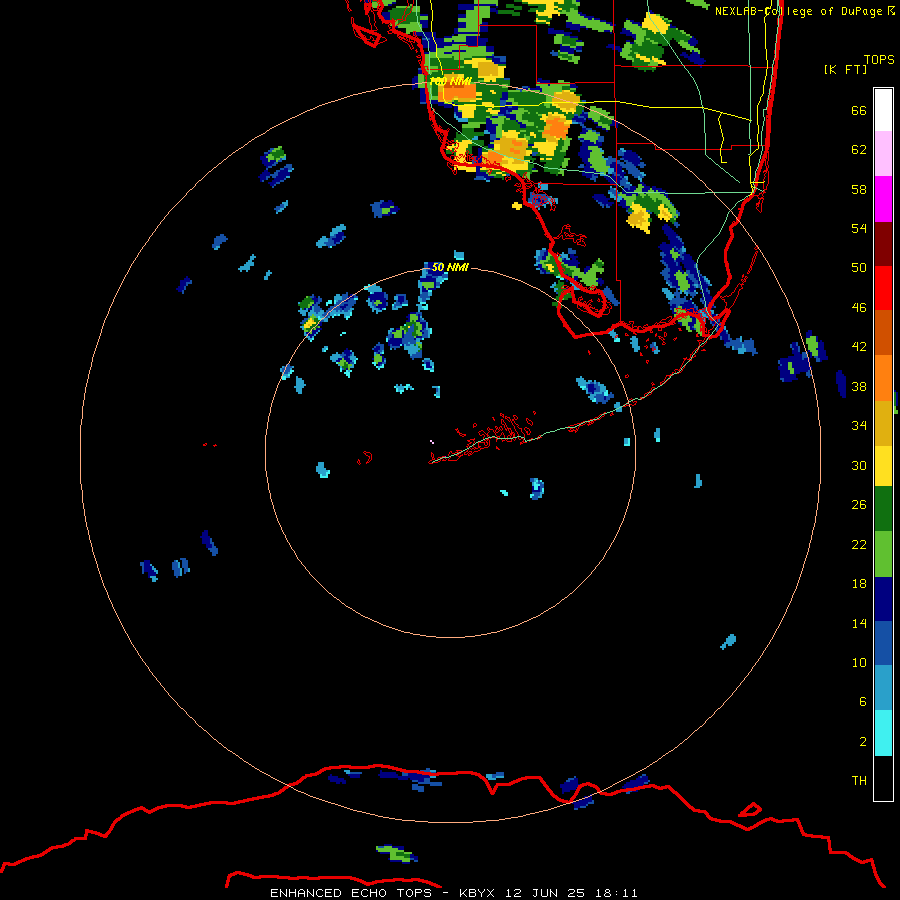Select the "10" scale label

[859, 663]
